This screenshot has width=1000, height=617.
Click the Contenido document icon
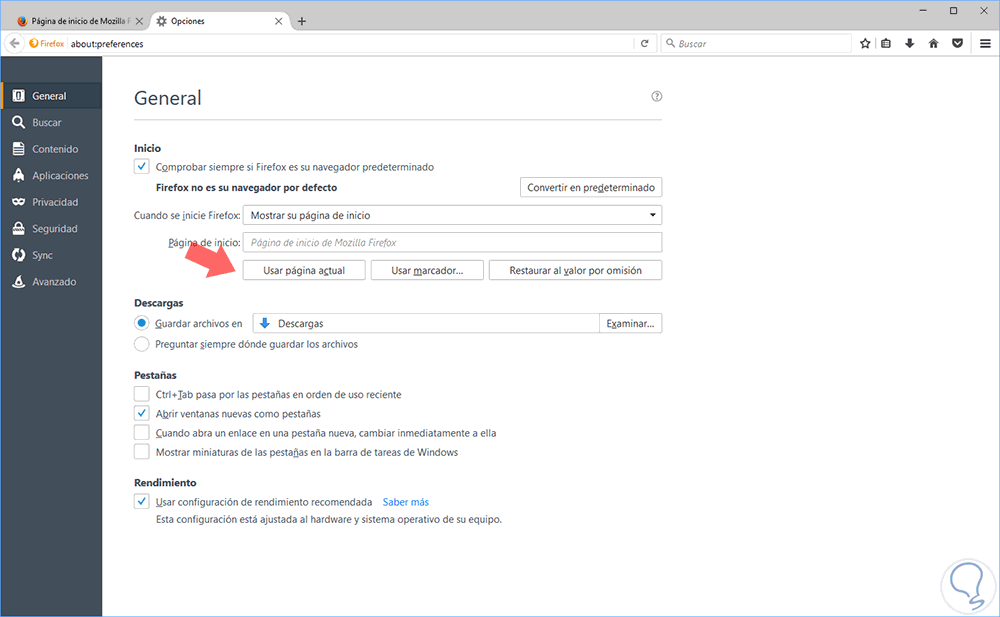coord(18,149)
